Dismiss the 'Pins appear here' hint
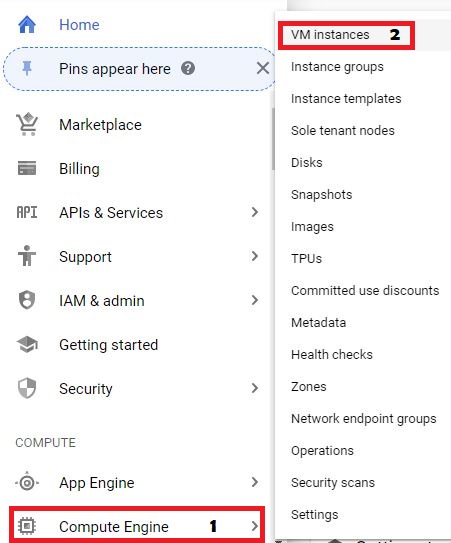Image resolution: width=451 pixels, height=543 pixels. point(263,68)
